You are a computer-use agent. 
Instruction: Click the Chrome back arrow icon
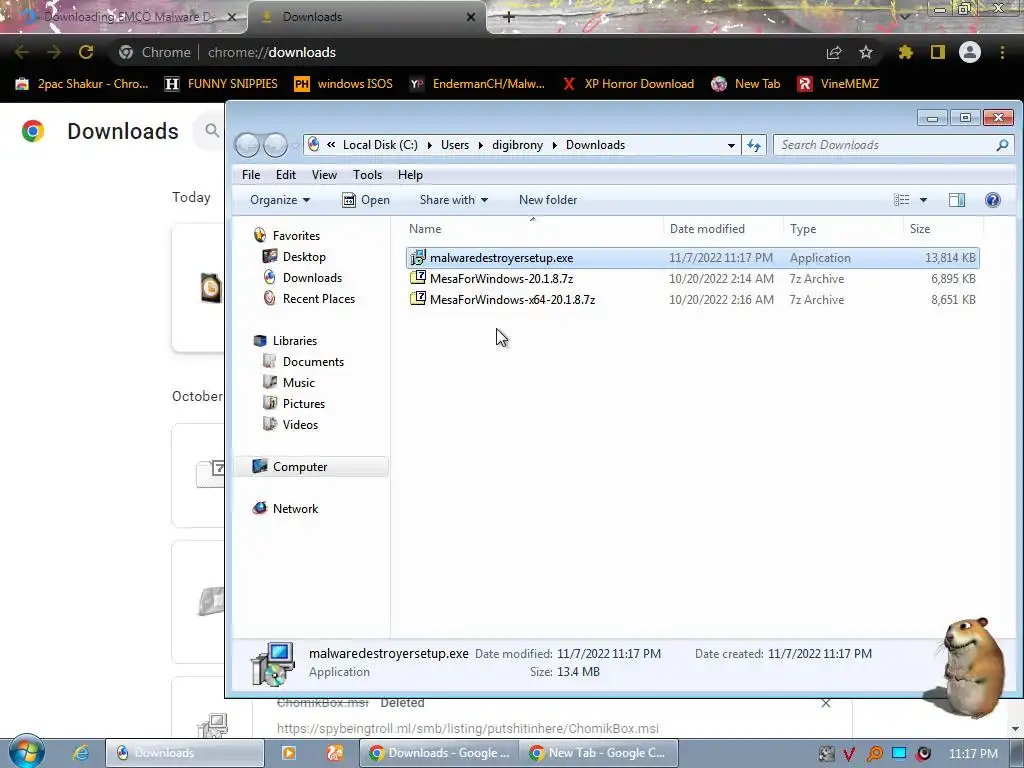pos(22,52)
